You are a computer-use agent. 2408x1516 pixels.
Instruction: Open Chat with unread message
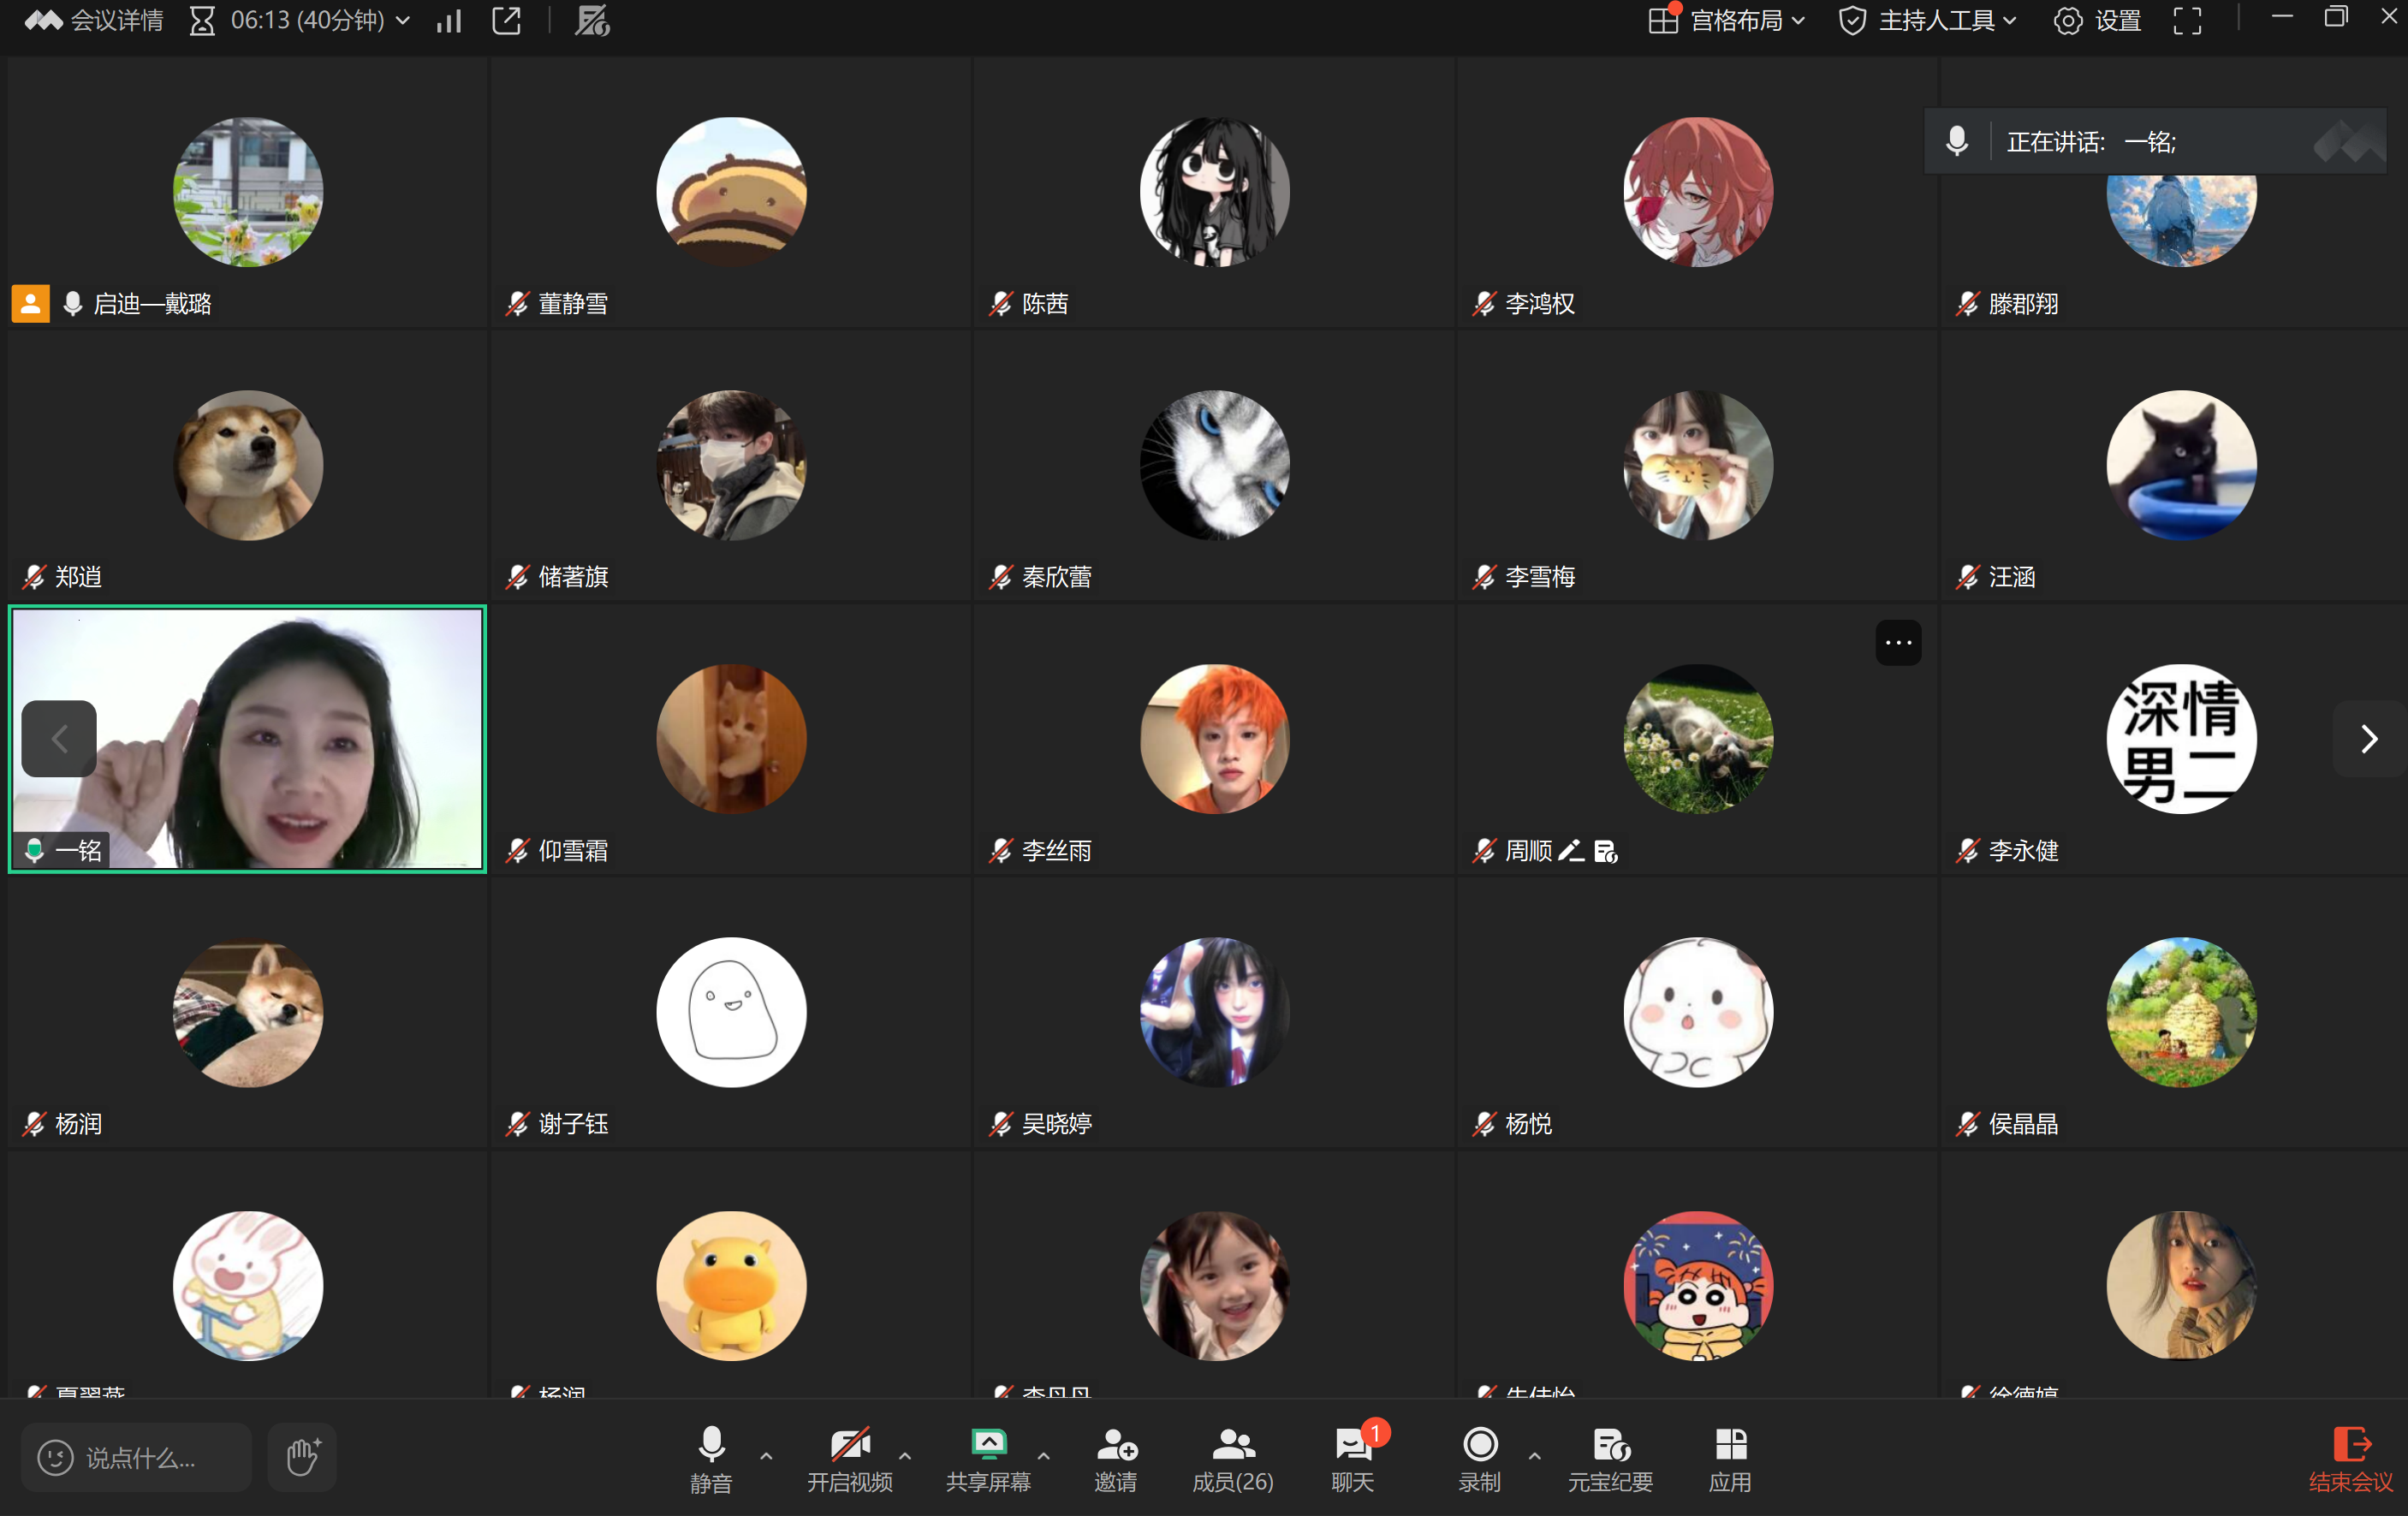point(1352,1457)
